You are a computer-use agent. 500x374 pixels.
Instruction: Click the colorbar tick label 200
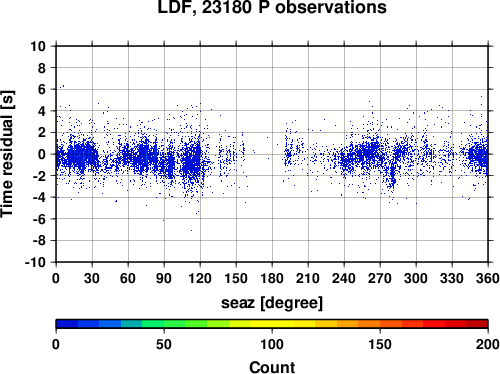point(487,344)
